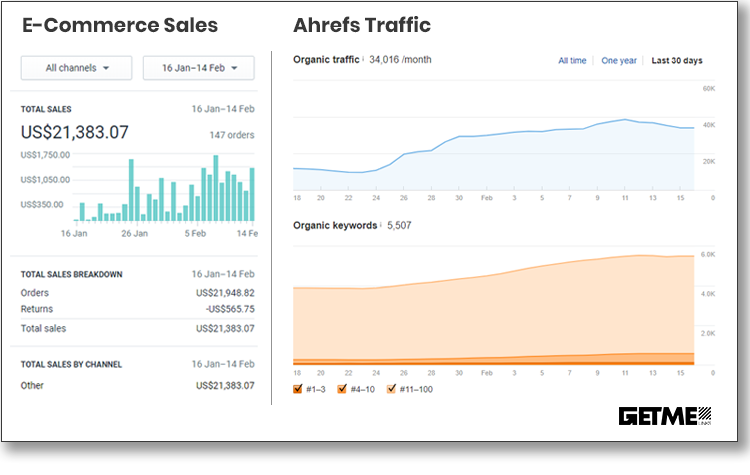The height and width of the screenshot is (475, 750).
Task: Uncheck the #1–3 keyword positions checkbox
Action: (298, 388)
